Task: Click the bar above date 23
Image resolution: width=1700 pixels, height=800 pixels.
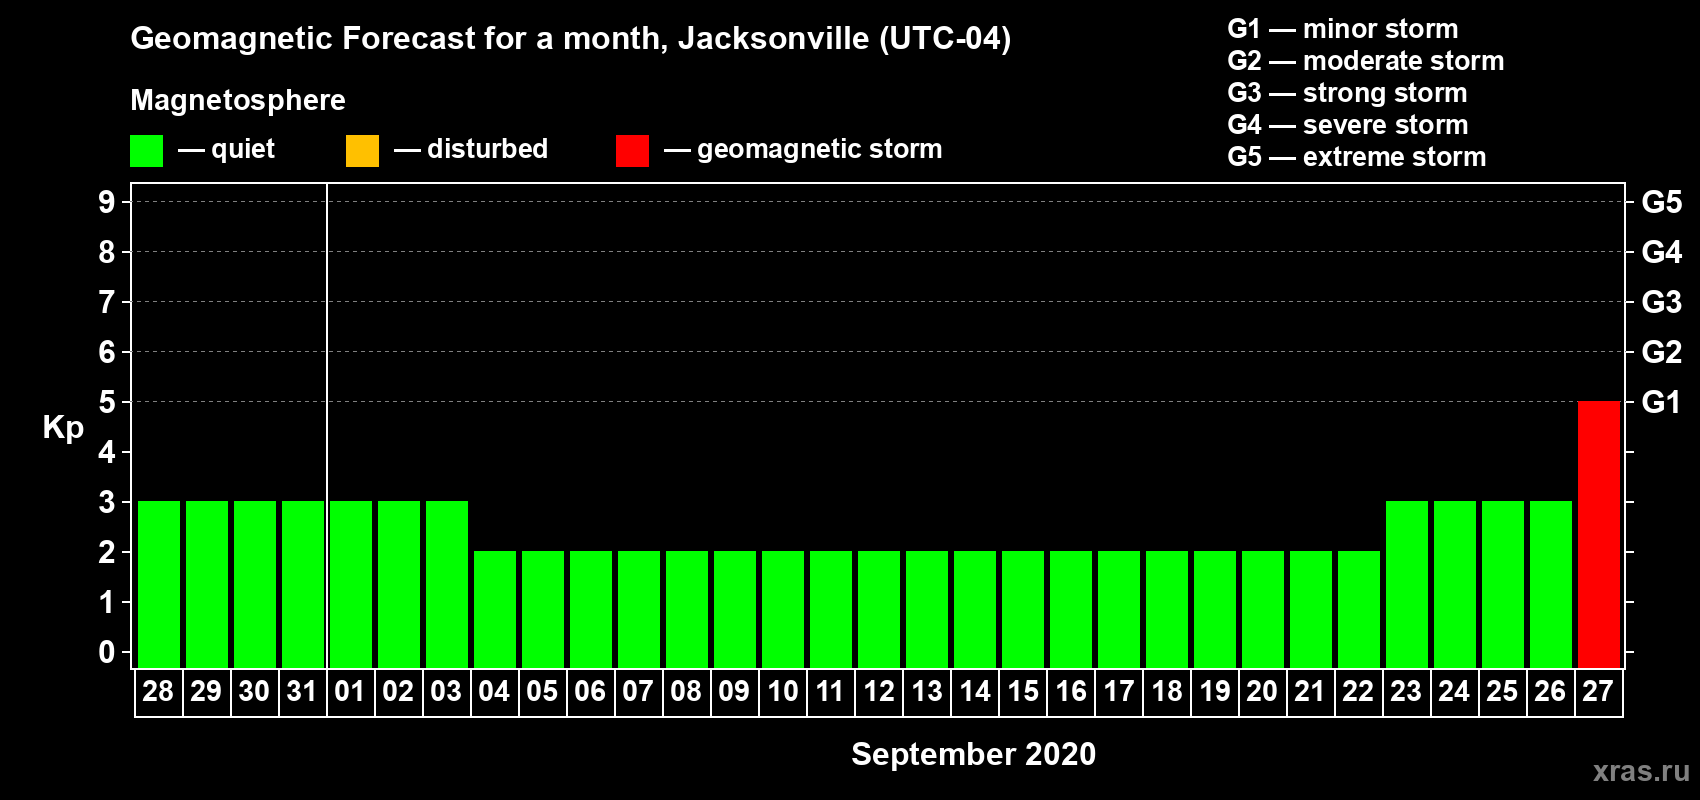Action: point(1407,584)
